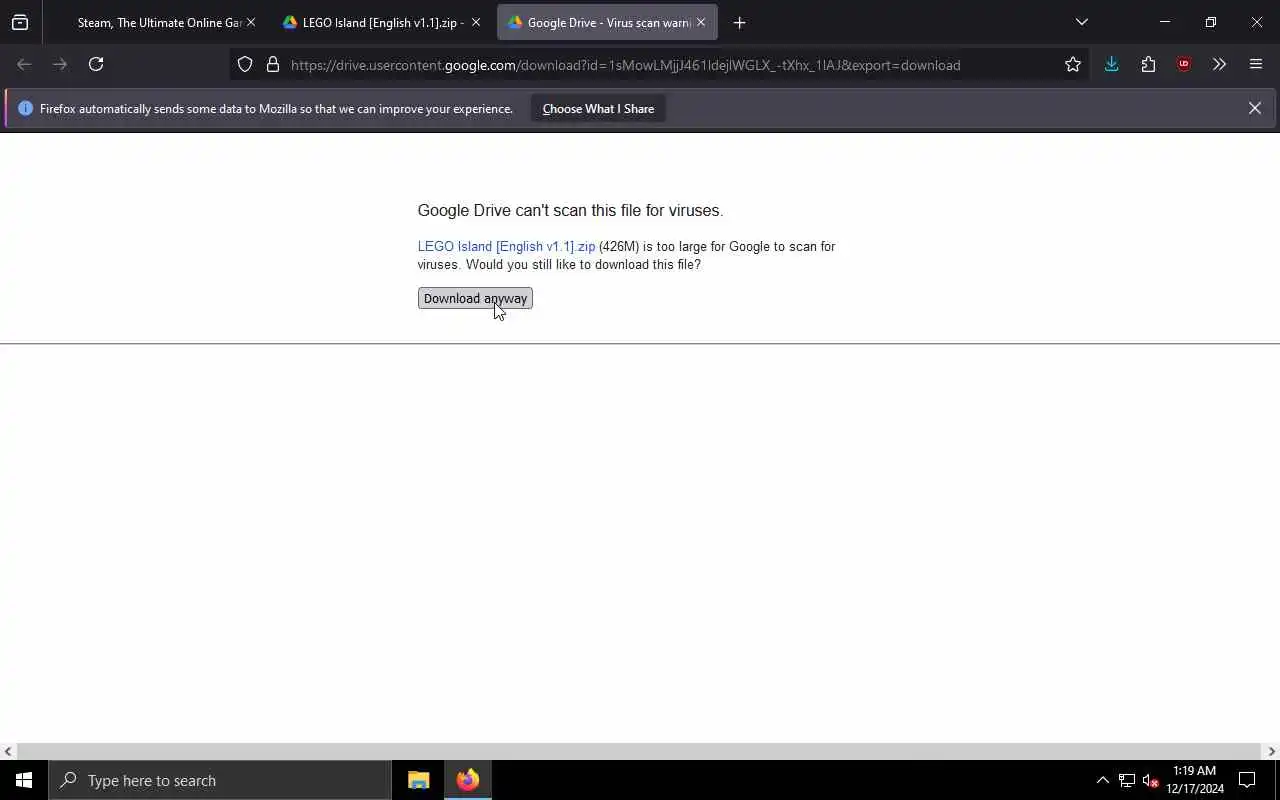Screen dimensions: 1280x800
Task: Open clock and date flyout
Action: [1195, 780]
